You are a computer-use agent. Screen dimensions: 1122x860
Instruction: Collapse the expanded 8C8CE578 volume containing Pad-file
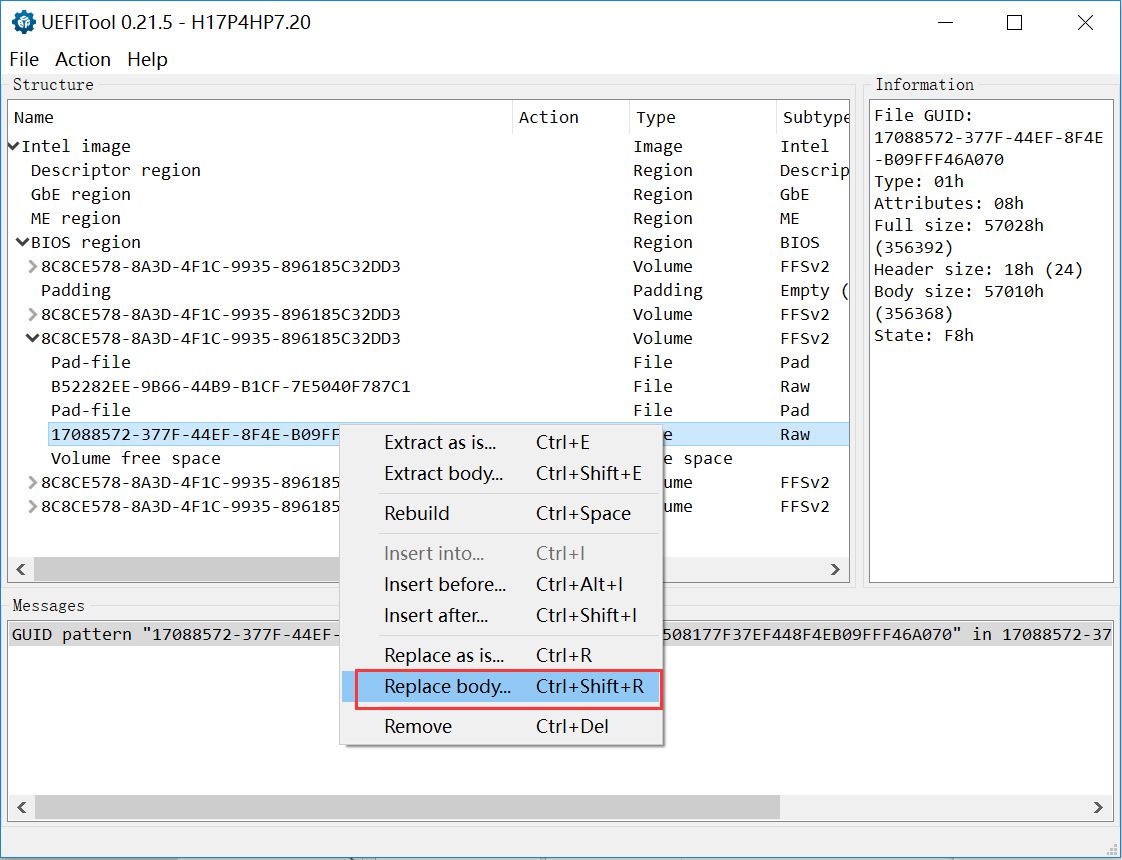(32, 338)
